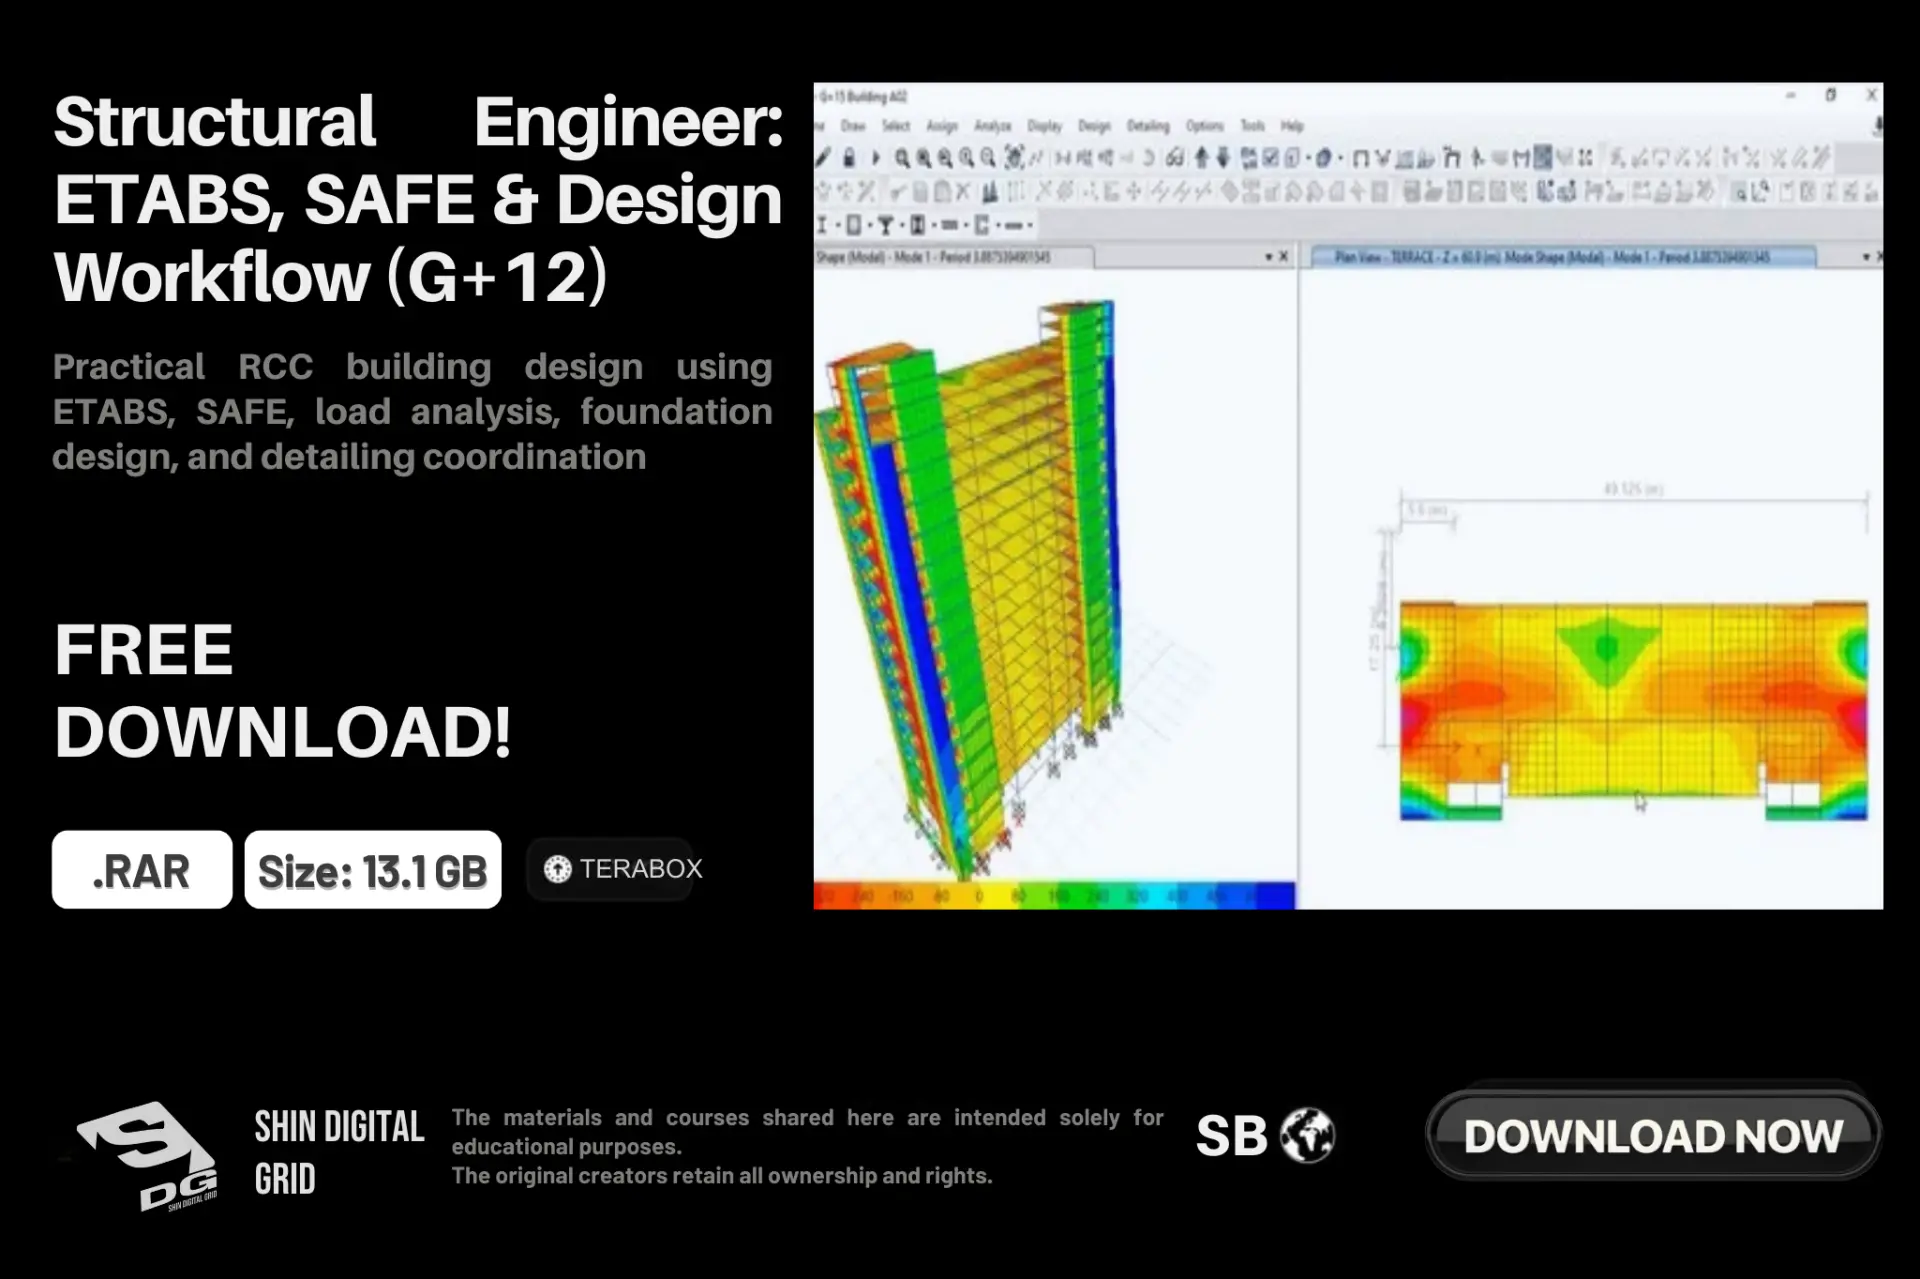
Task: Click the I-beam section icon
Action: pos(822,224)
